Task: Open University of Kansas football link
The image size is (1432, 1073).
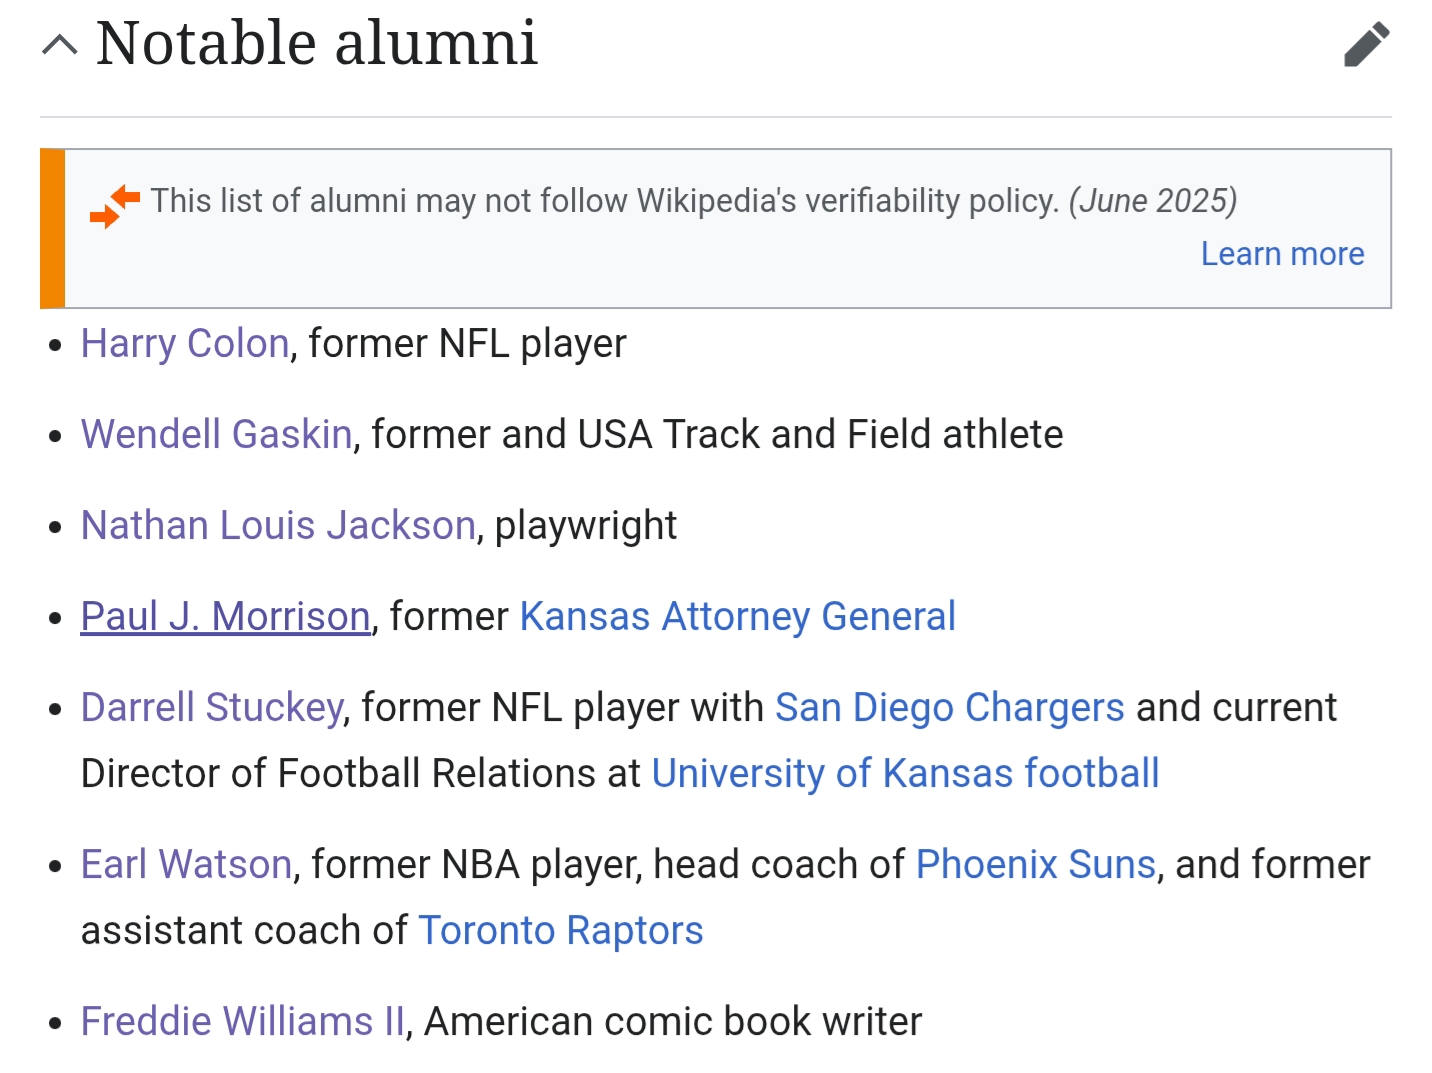Action: pos(905,774)
